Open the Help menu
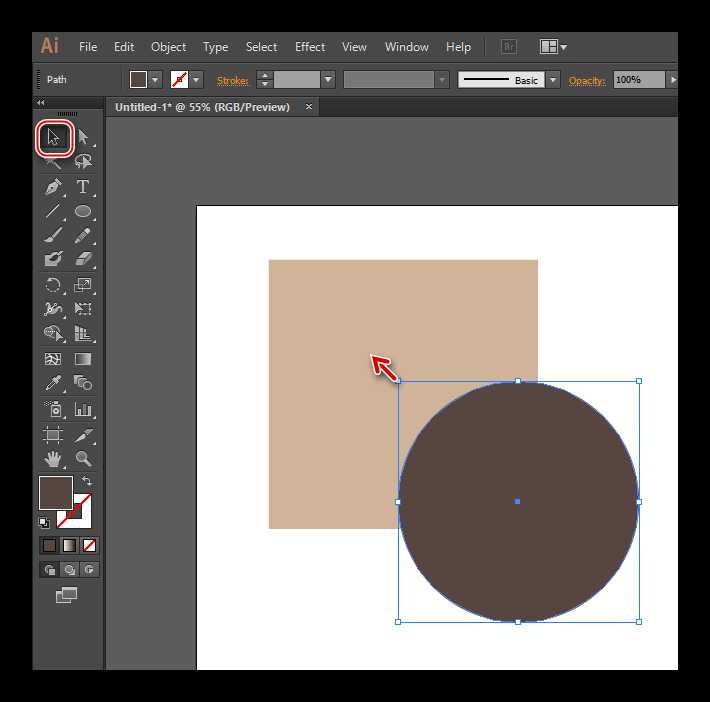Image resolution: width=710 pixels, height=702 pixels. (x=458, y=47)
